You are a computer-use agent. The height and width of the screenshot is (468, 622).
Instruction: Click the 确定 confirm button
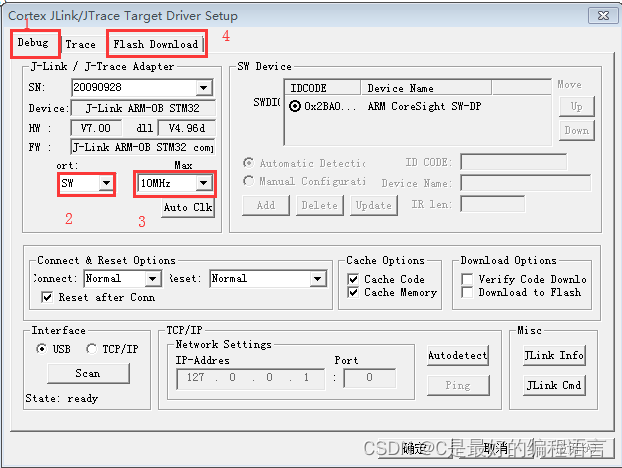coord(415,449)
